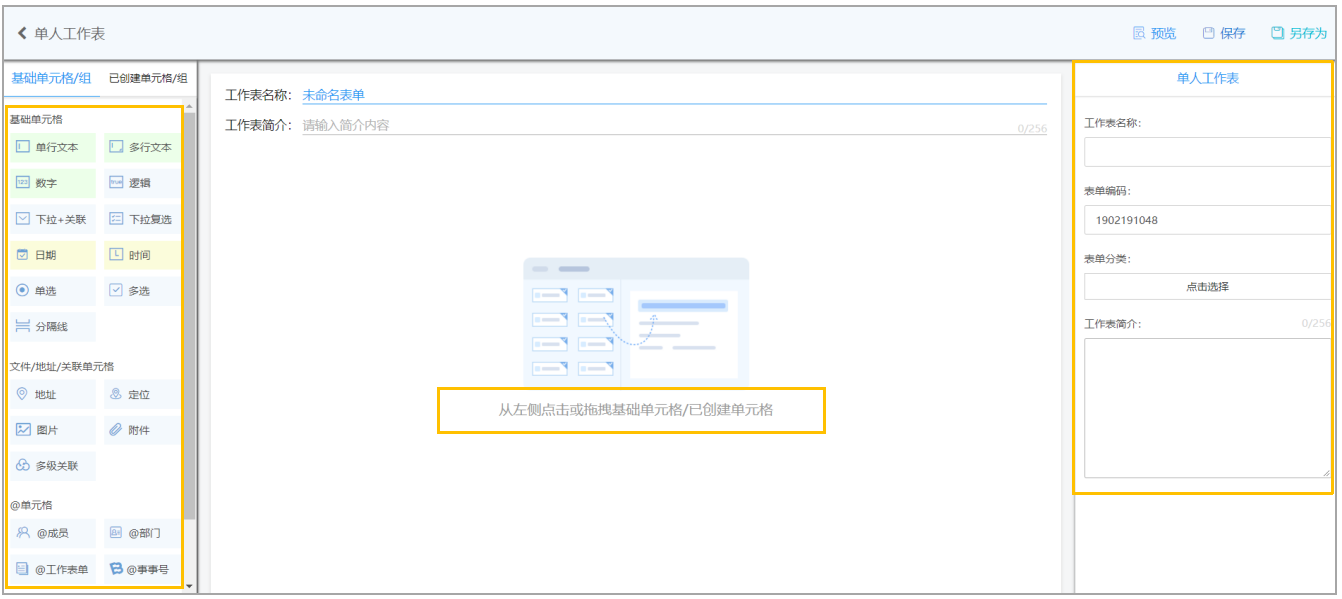Select the 逻辑 logic cell
The height and width of the screenshot is (599, 1342).
pyautogui.click(x=143, y=183)
